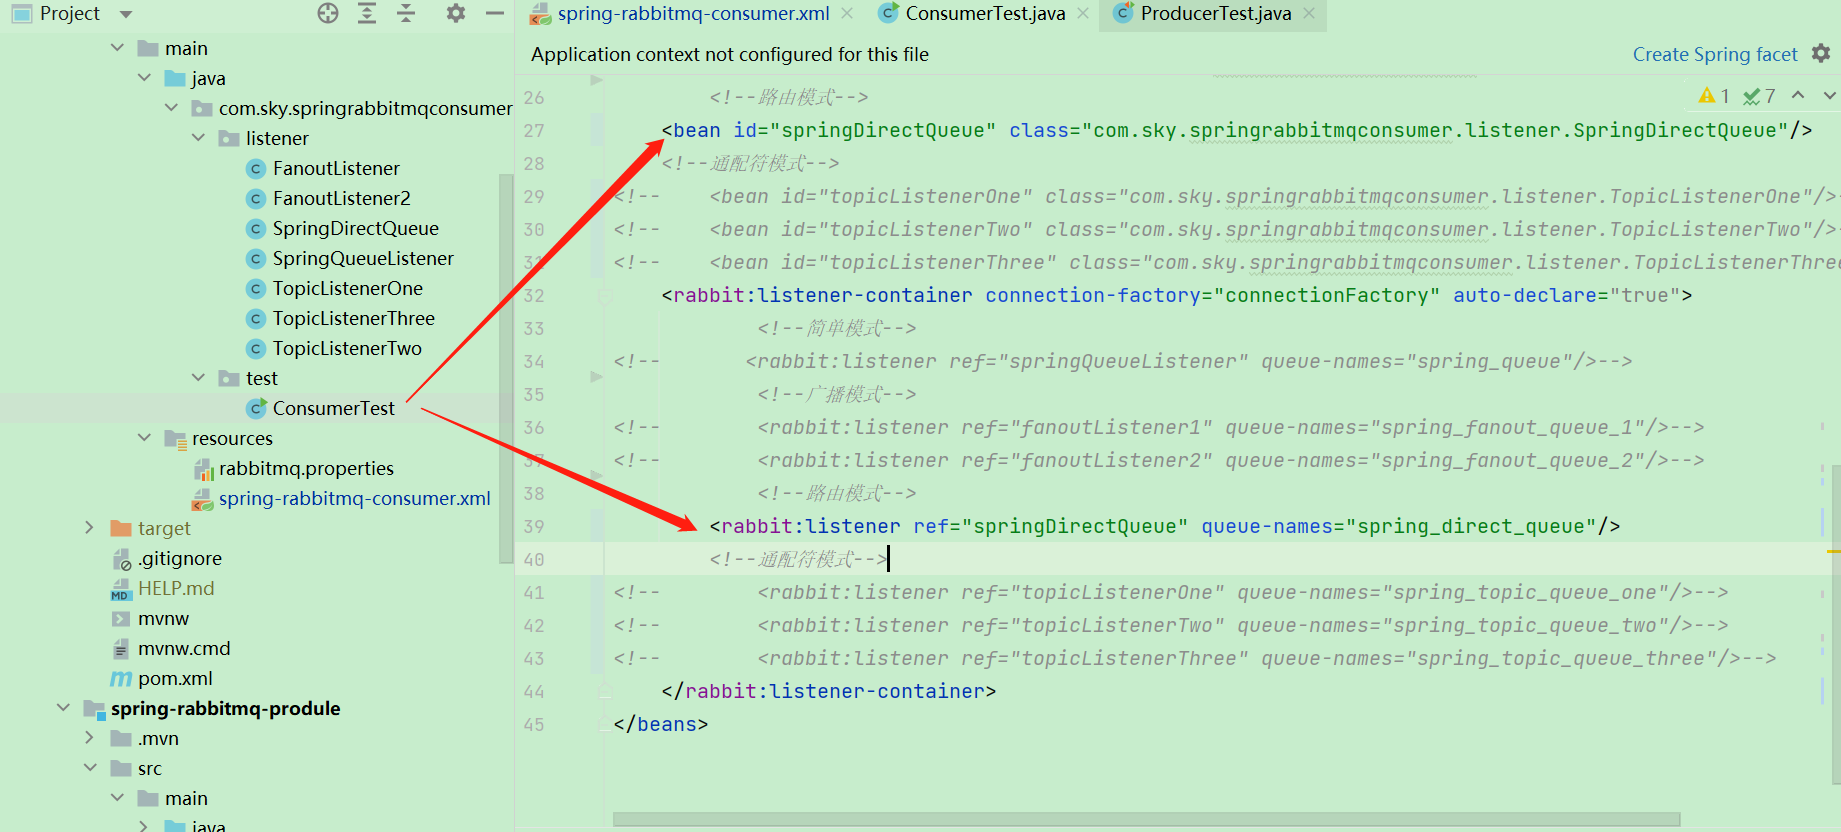
Task: Click the target folder icon
Action: pyautogui.click(x=121, y=528)
